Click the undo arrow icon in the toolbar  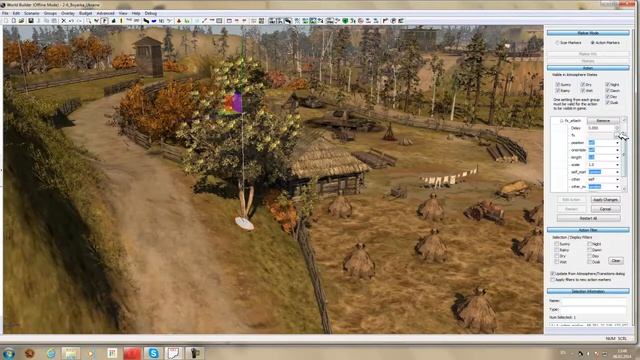pos(71,21)
